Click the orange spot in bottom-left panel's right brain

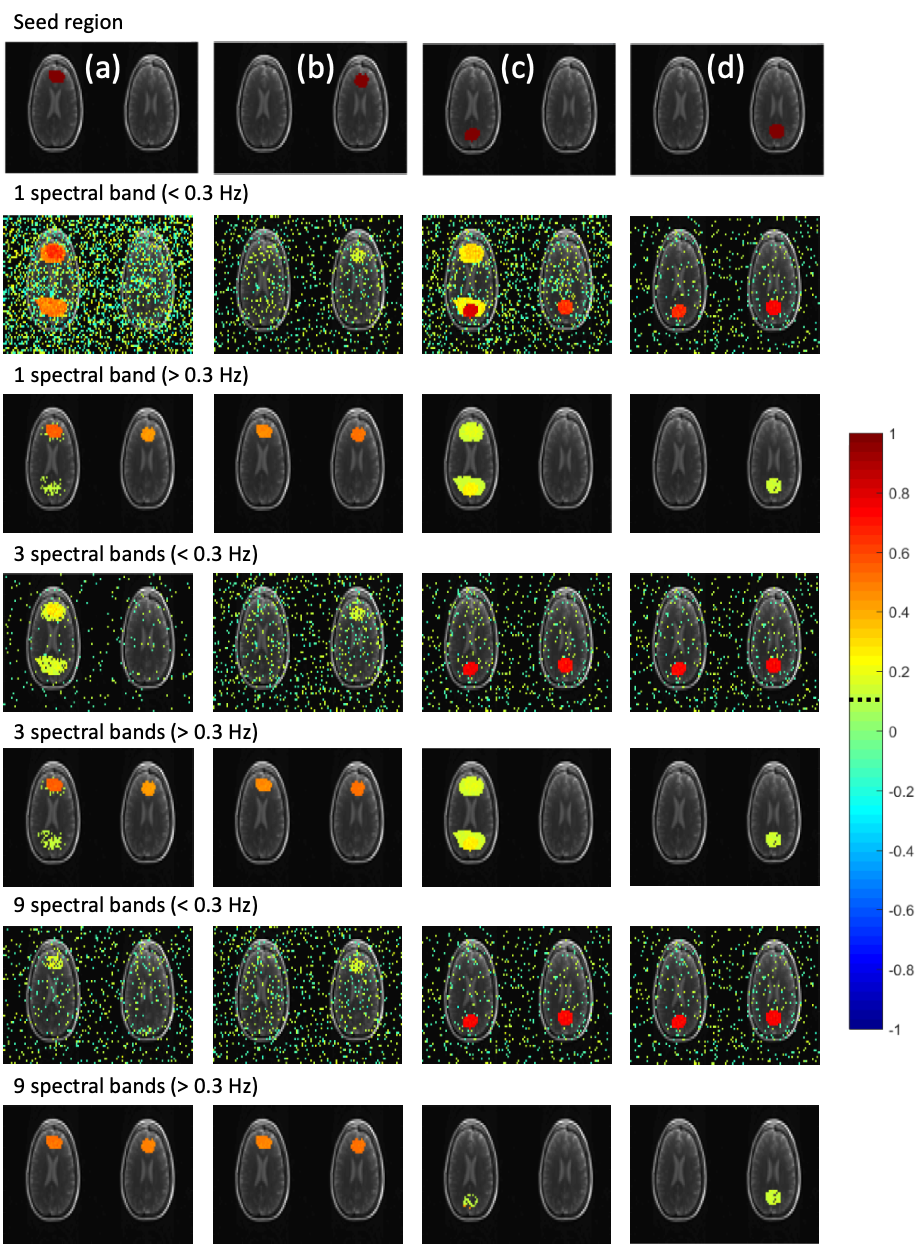point(148,1144)
